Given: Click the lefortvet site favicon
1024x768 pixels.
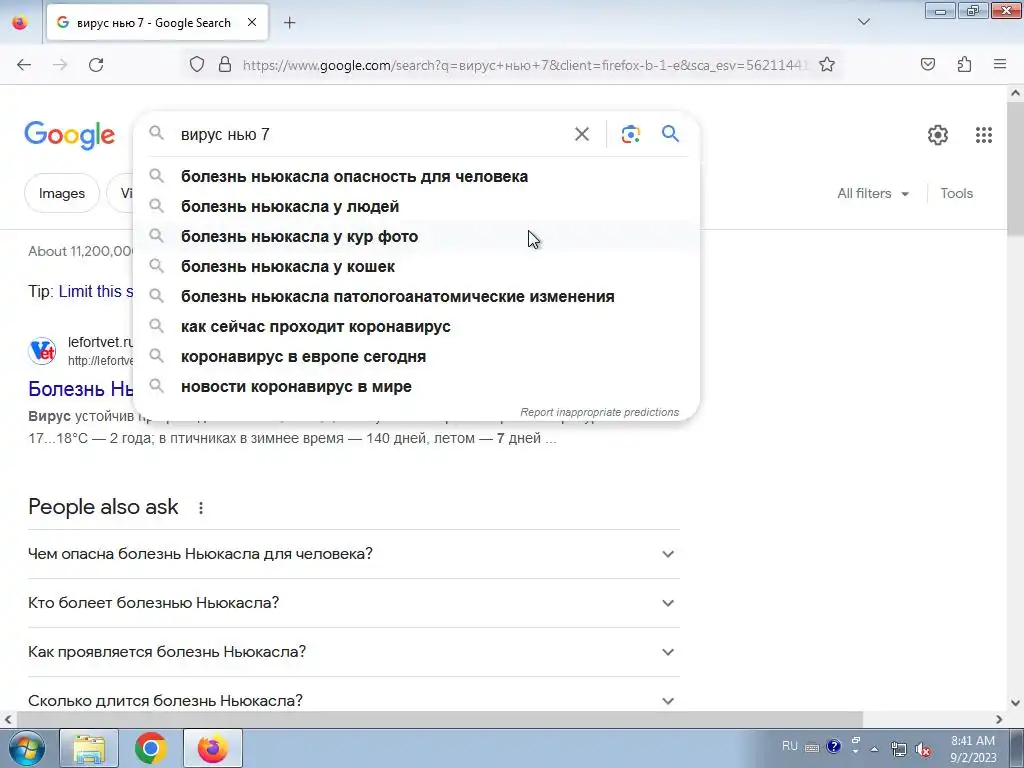Looking at the screenshot, I should (42, 351).
